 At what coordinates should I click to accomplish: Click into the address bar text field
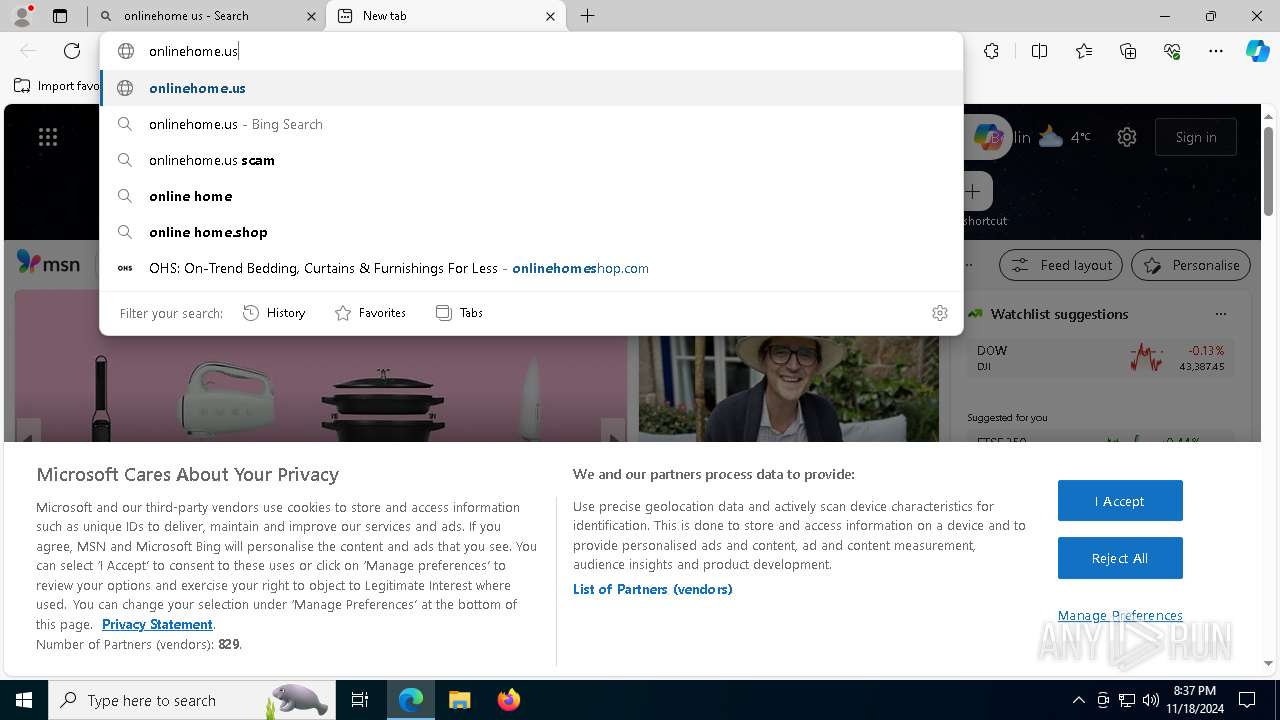click(530, 51)
